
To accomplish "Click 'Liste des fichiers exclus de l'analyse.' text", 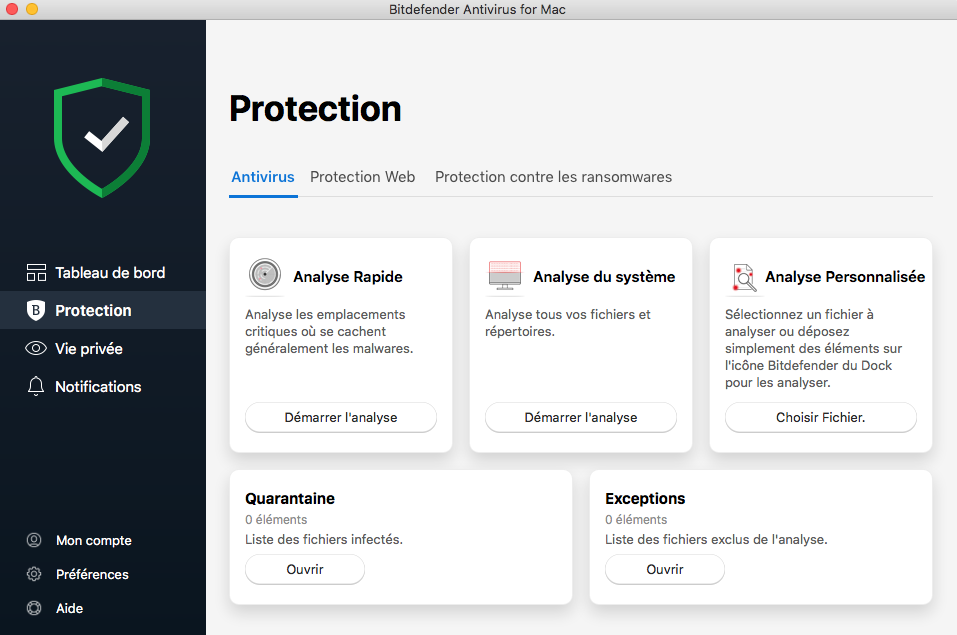I will [716, 539].
